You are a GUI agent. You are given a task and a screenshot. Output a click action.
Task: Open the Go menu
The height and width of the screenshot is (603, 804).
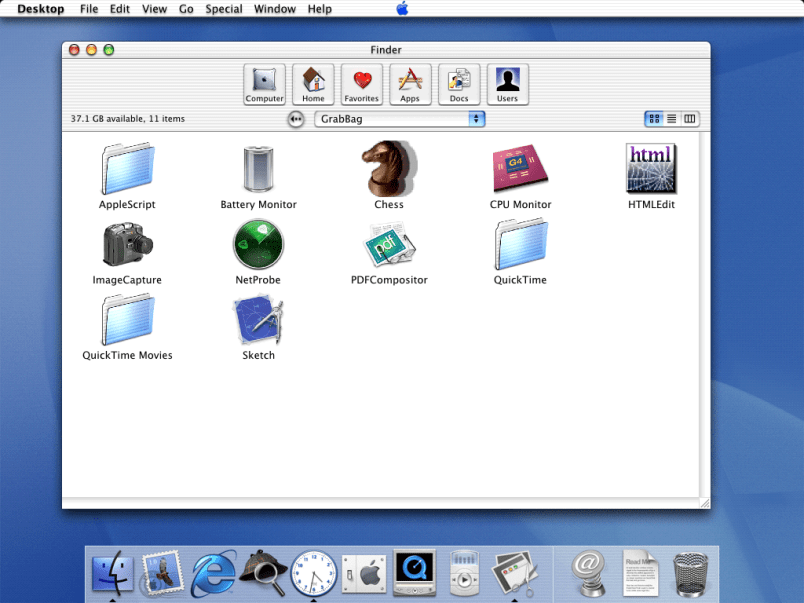pyautogui.click(x=186, y=9)
